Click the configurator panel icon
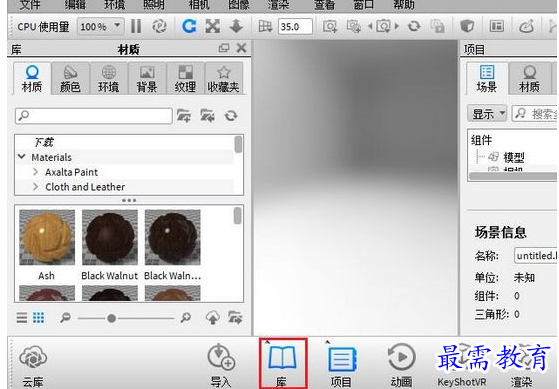The image size is (559, 389). (497, 26)
